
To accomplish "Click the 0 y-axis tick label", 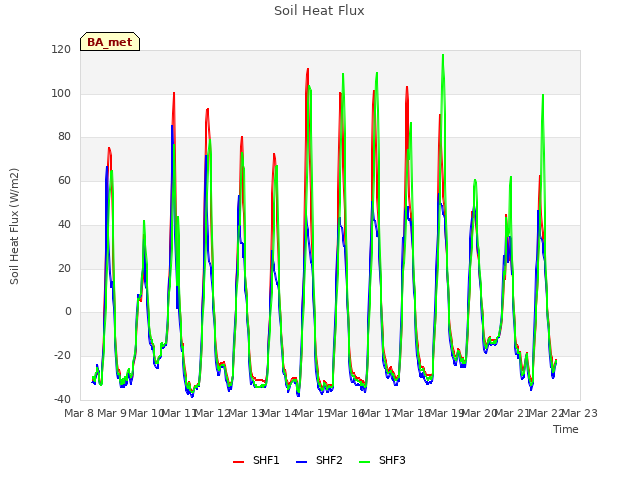I will click(68, 312).
